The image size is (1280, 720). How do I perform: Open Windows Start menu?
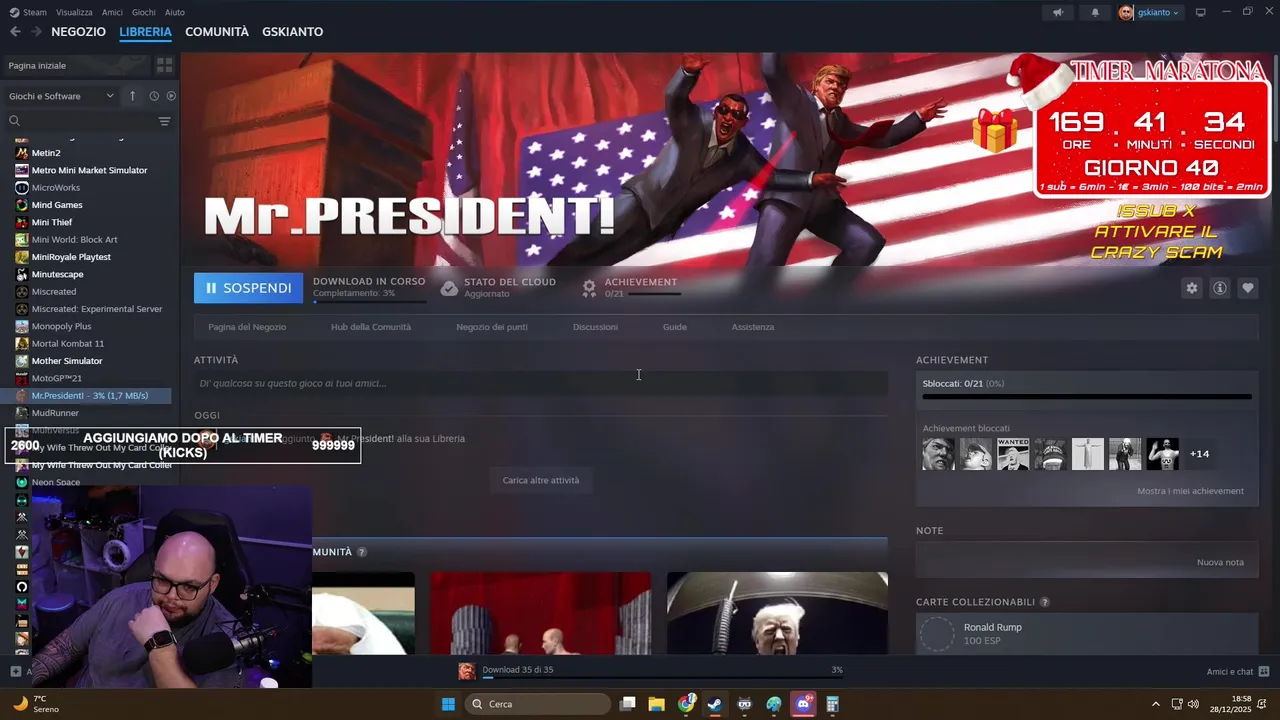coord(448,704)
